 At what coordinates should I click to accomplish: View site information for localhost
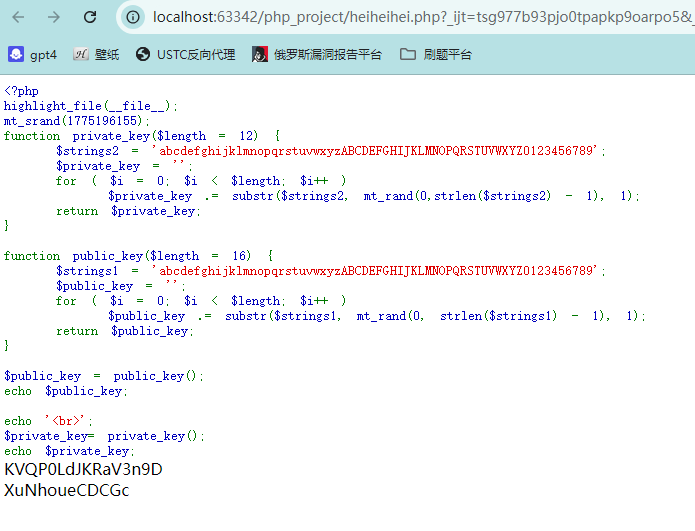134,17
